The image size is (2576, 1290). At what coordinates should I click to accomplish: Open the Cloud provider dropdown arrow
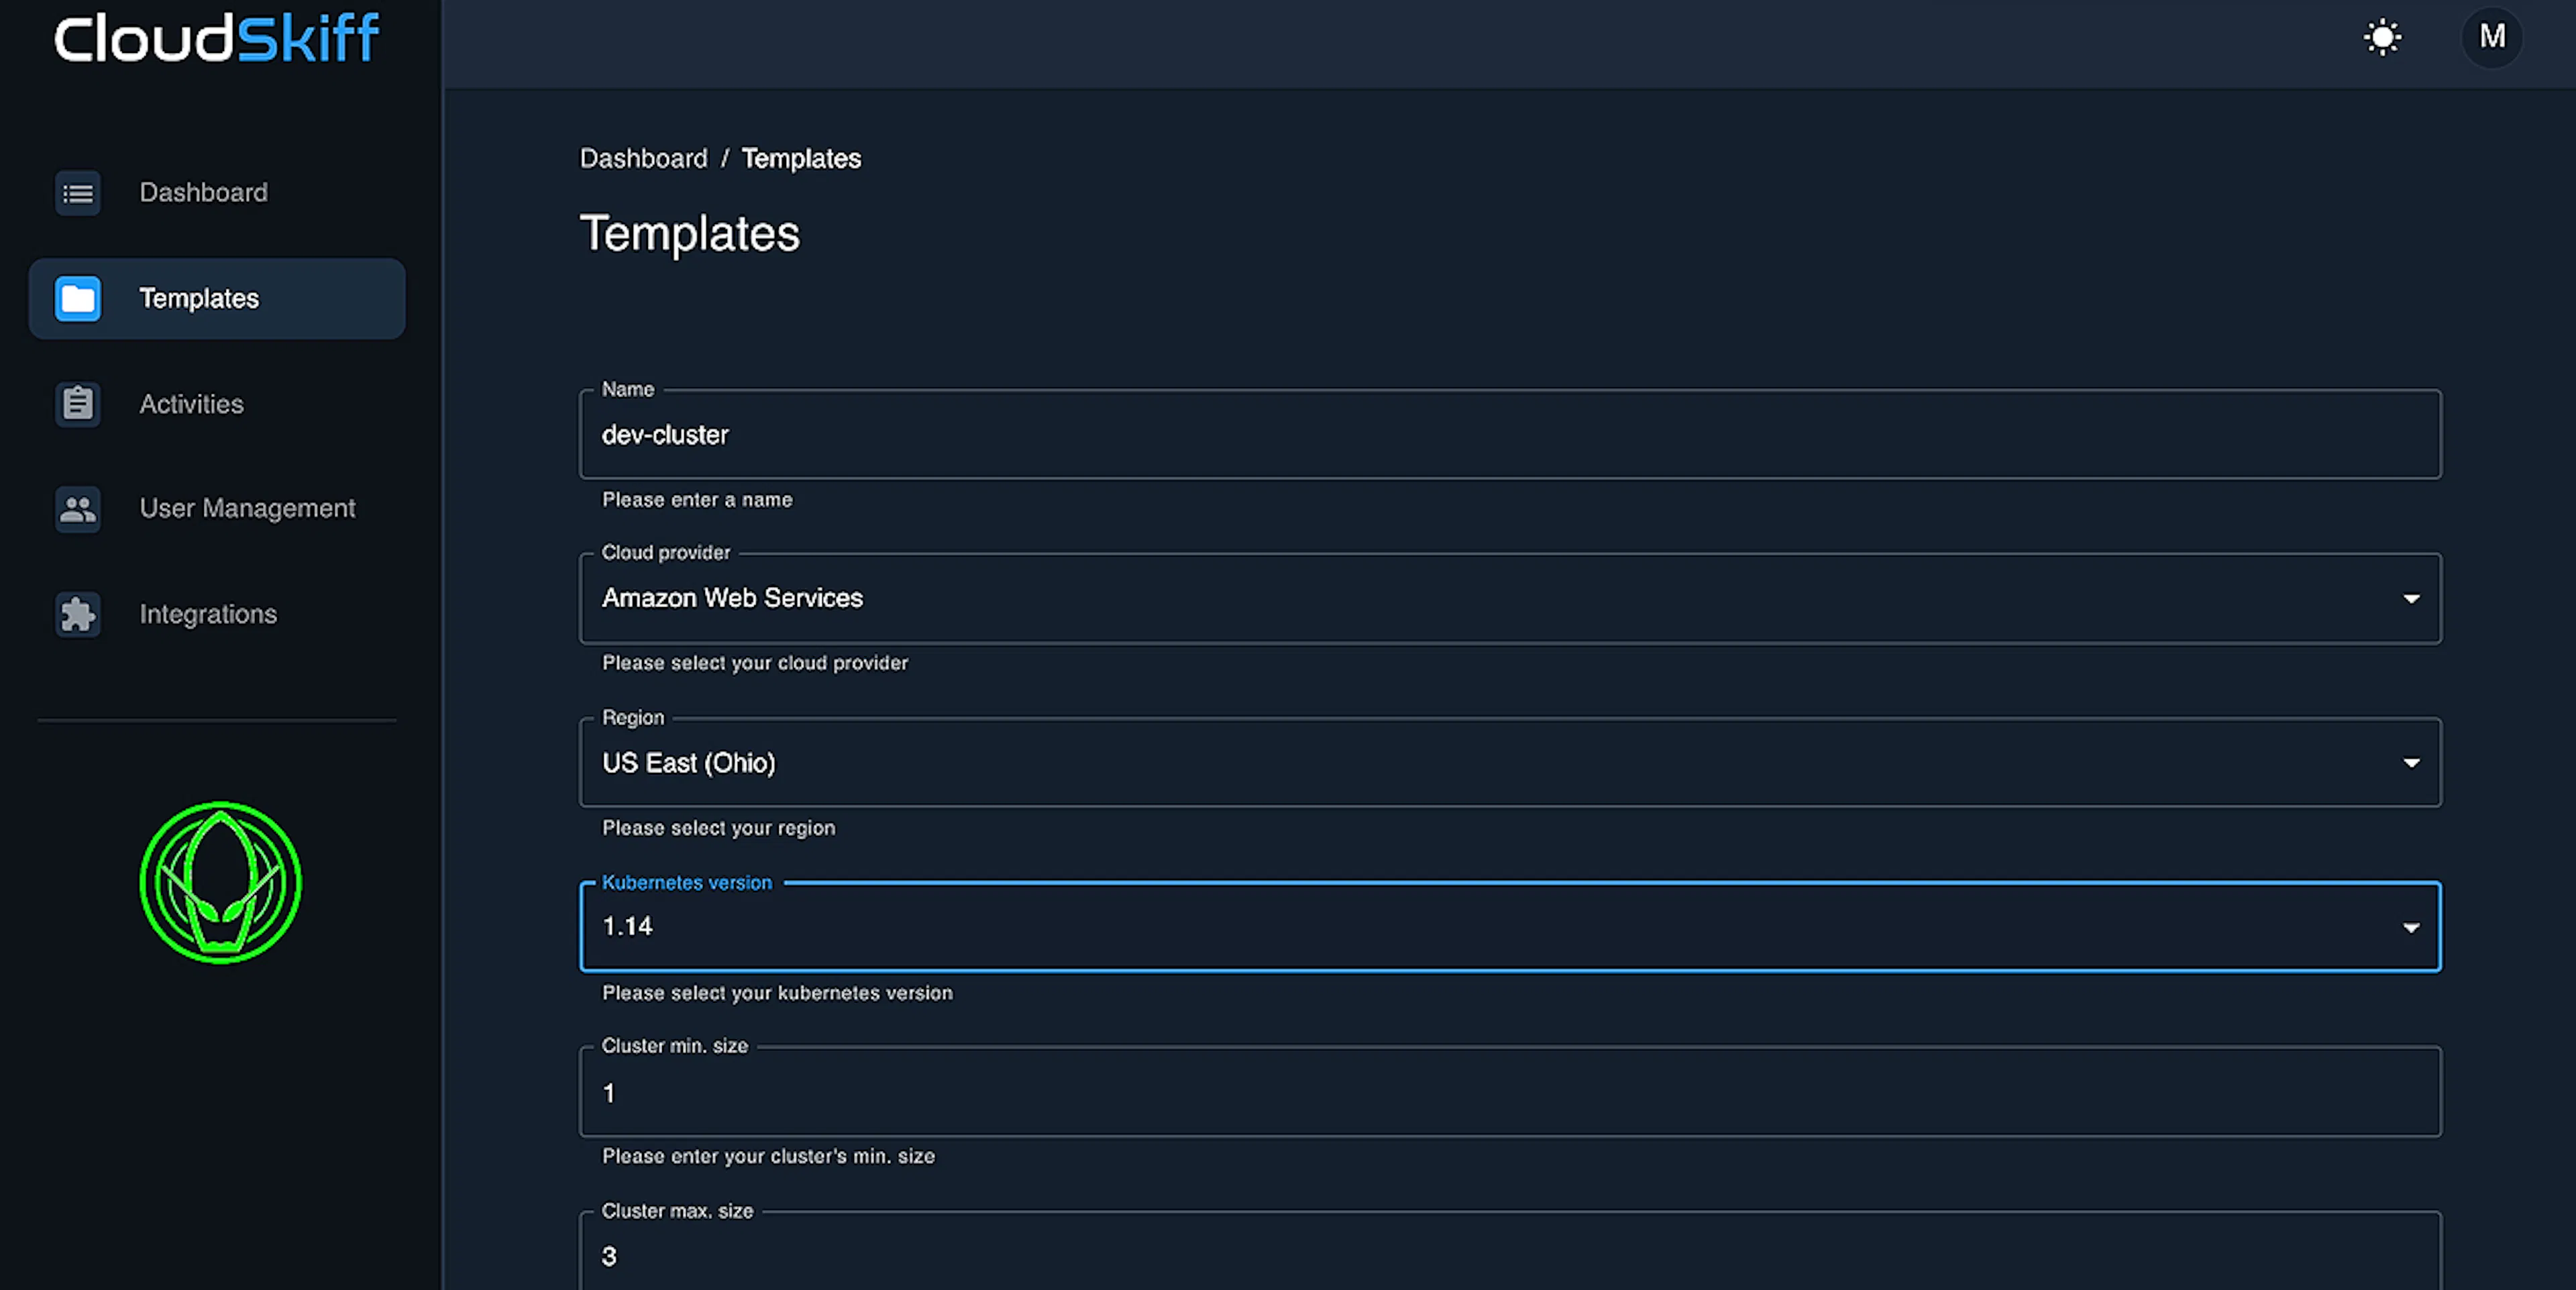click(2411, 598)
